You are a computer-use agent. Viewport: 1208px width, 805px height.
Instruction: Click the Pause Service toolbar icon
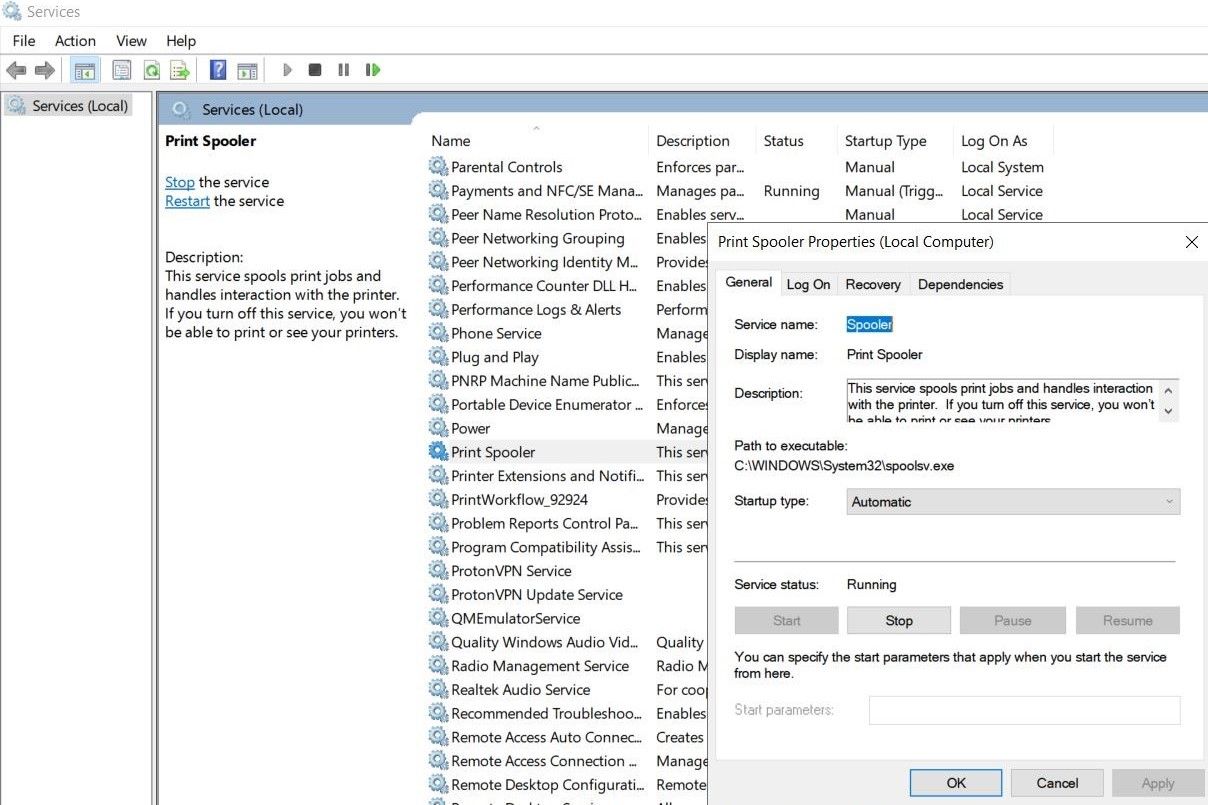[x=344, y=70]
